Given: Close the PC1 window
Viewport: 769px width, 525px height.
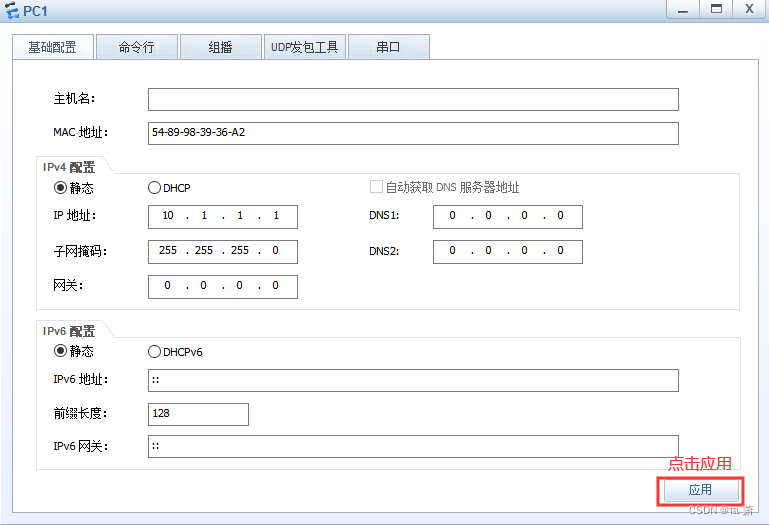Looking at the screenshot, I should click(749, 9).
